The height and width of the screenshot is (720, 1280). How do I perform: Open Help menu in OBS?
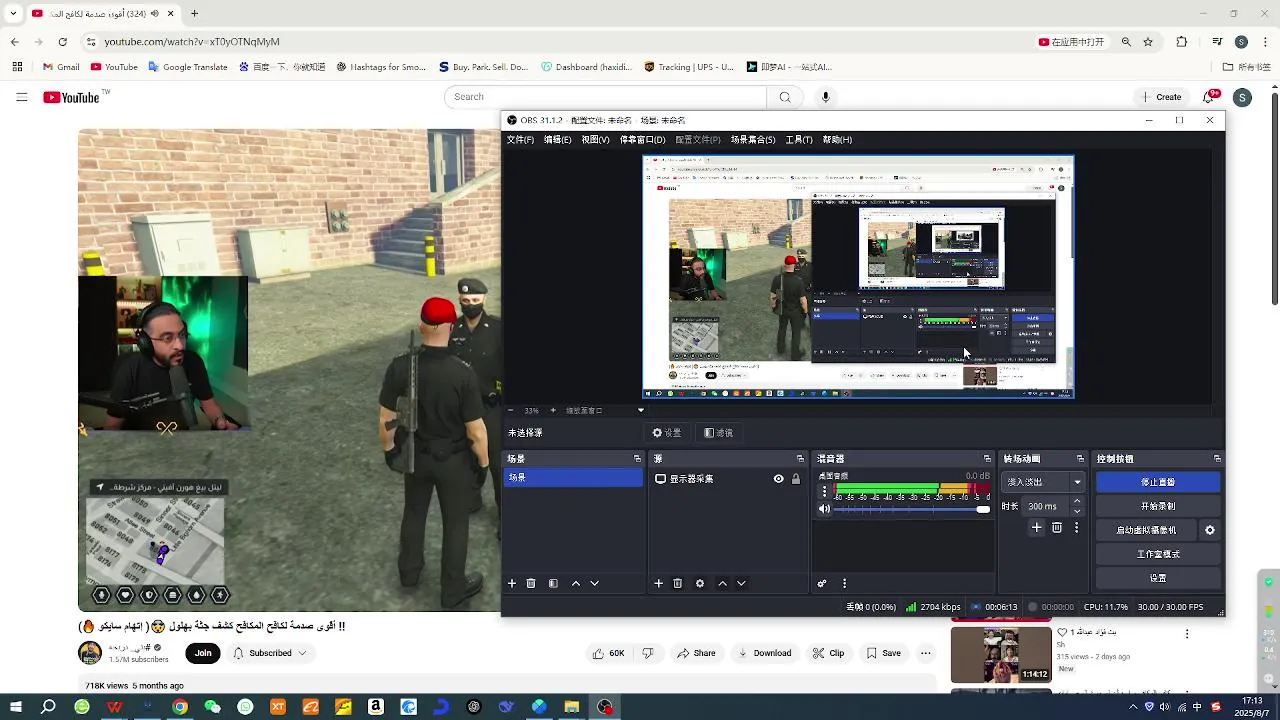[837, 140]
